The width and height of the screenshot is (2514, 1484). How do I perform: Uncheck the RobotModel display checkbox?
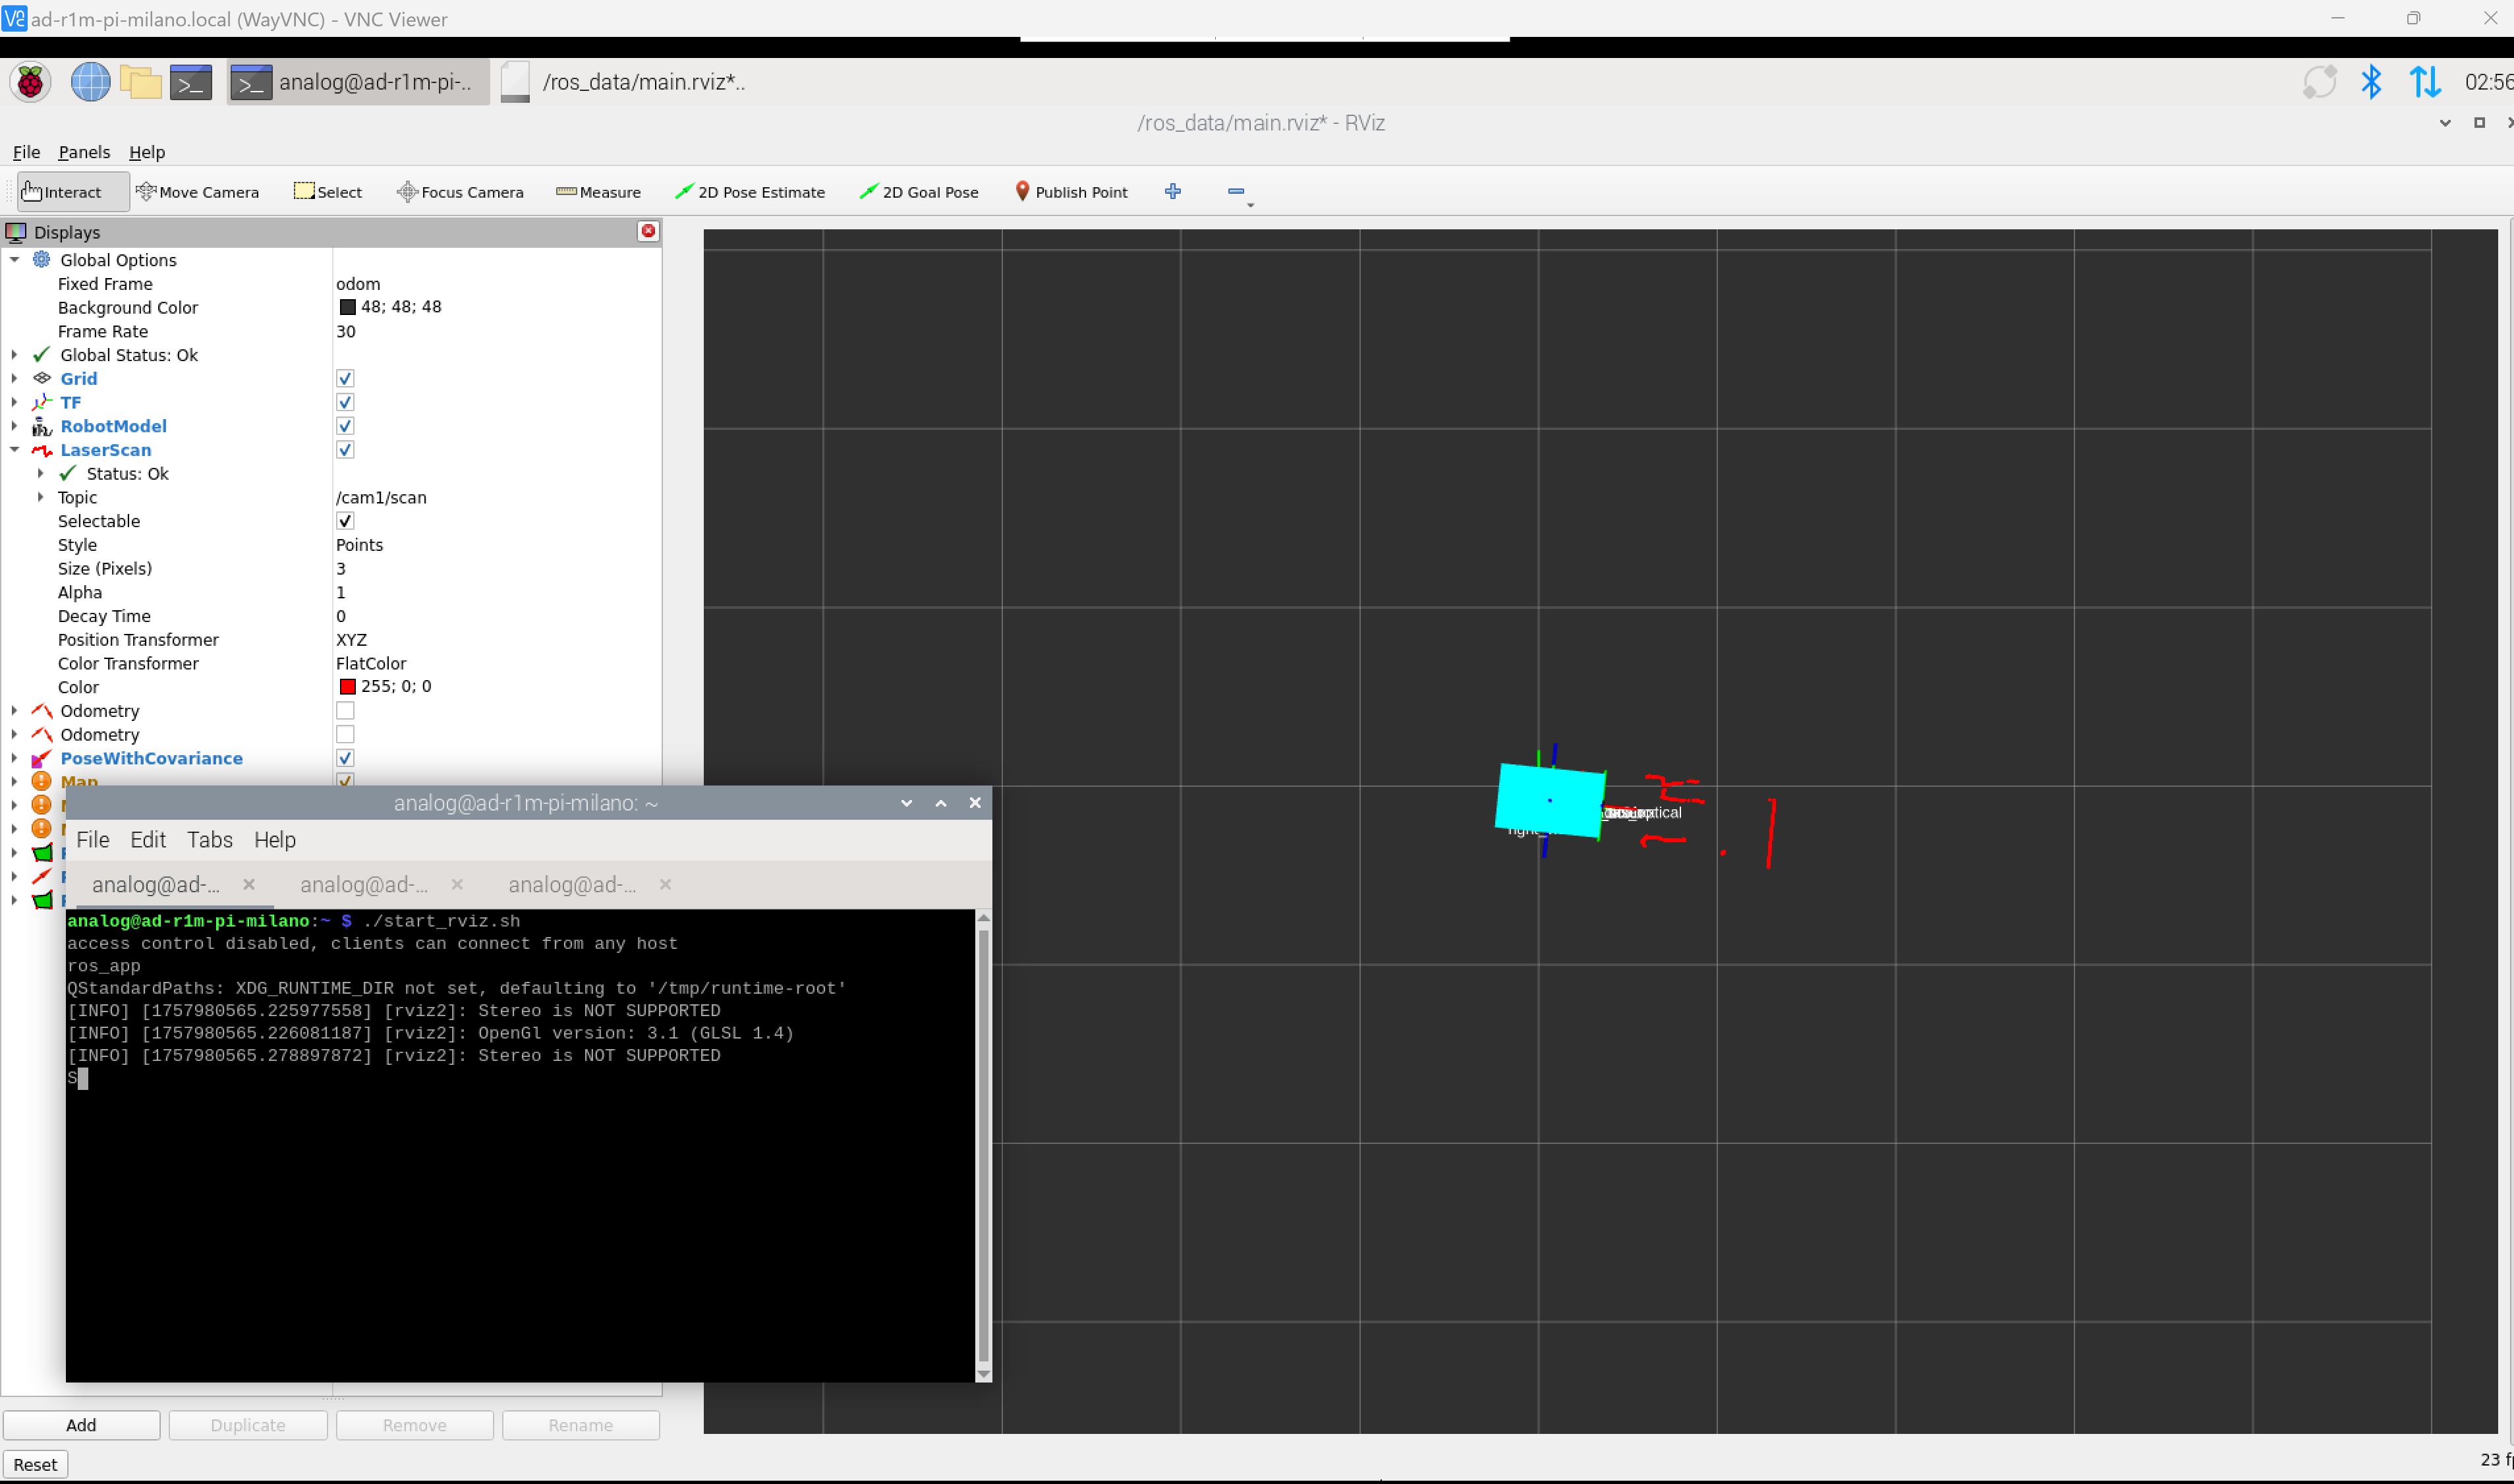pos(345,427)
